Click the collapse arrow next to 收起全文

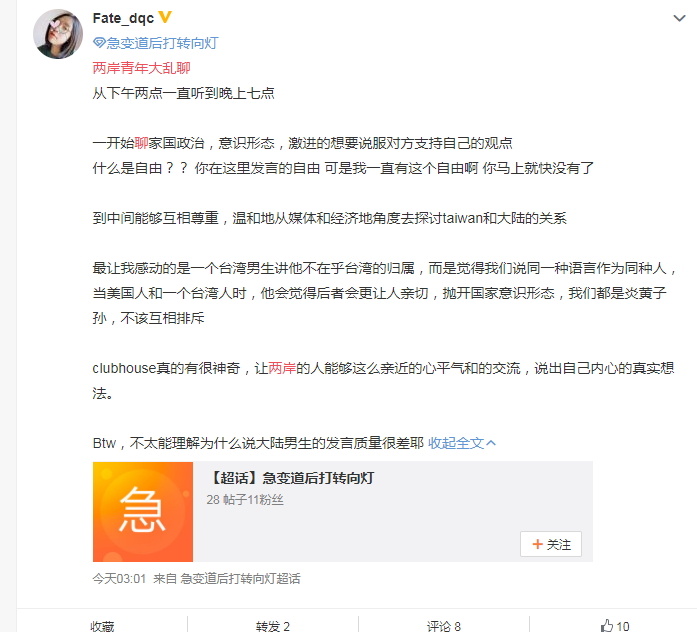[x=491, y=443]
